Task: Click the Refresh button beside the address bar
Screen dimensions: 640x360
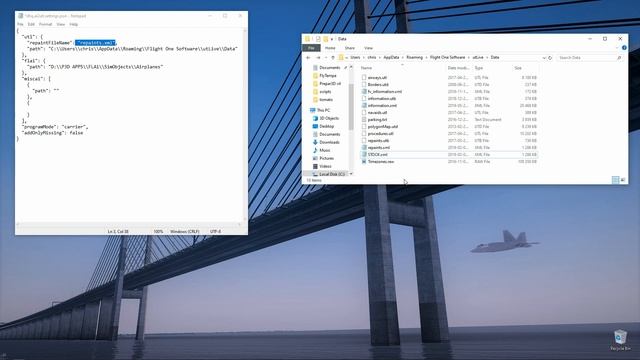Action: click(x=550, y=58)
